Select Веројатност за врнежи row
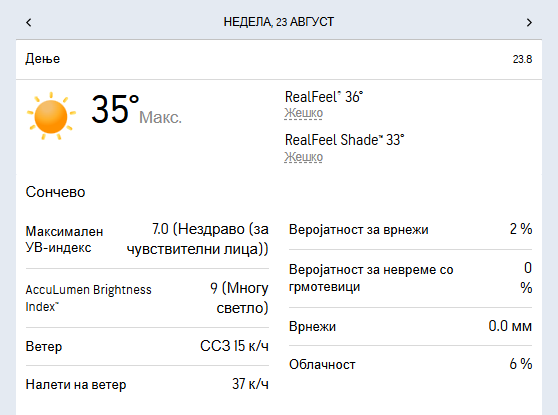558x415 pixels. [x=410, y=230]
